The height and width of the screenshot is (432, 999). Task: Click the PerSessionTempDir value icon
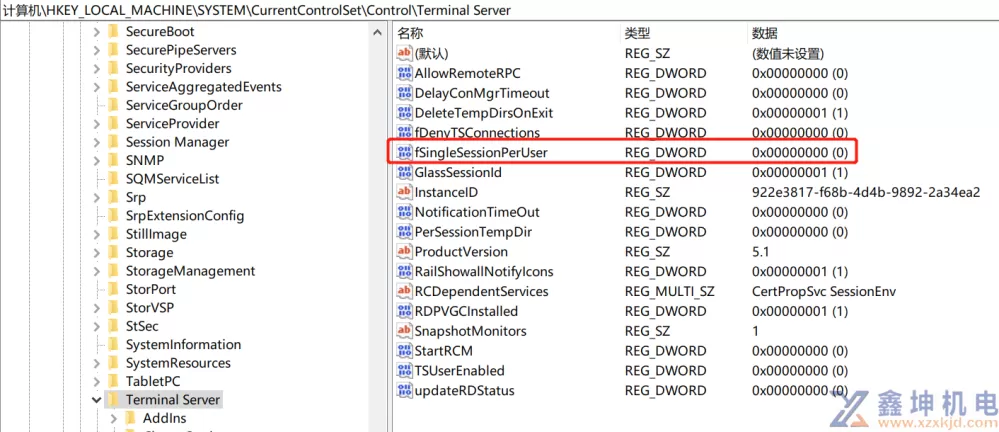tap(405, 231)
